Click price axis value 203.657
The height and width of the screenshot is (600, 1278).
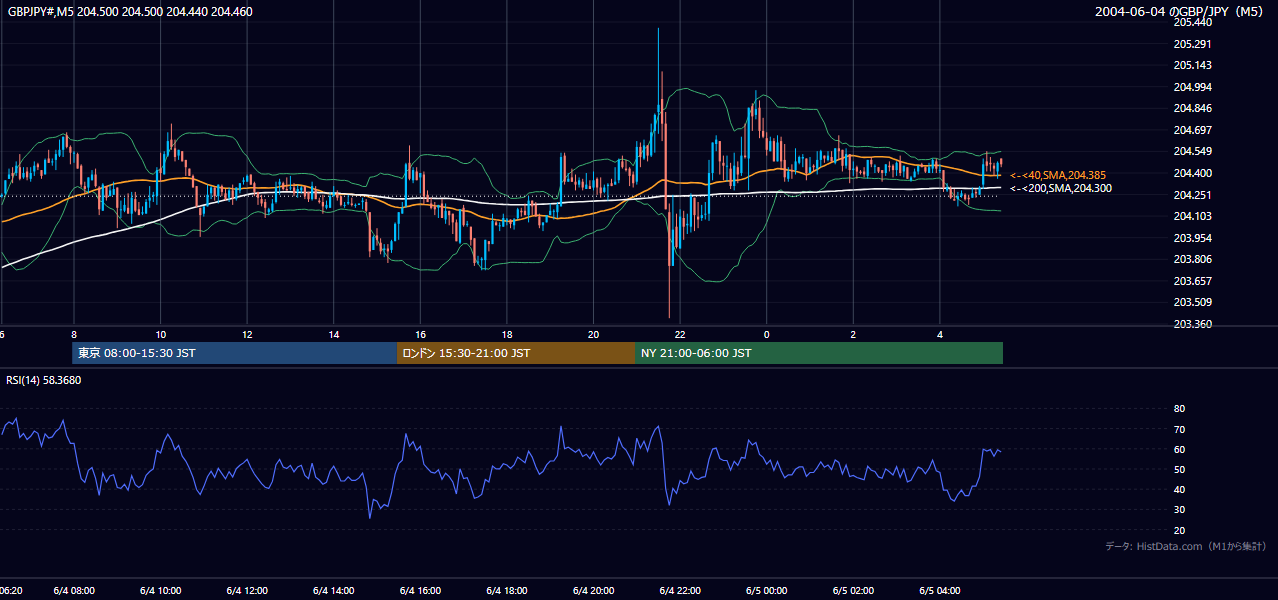tap(1193, 281)
